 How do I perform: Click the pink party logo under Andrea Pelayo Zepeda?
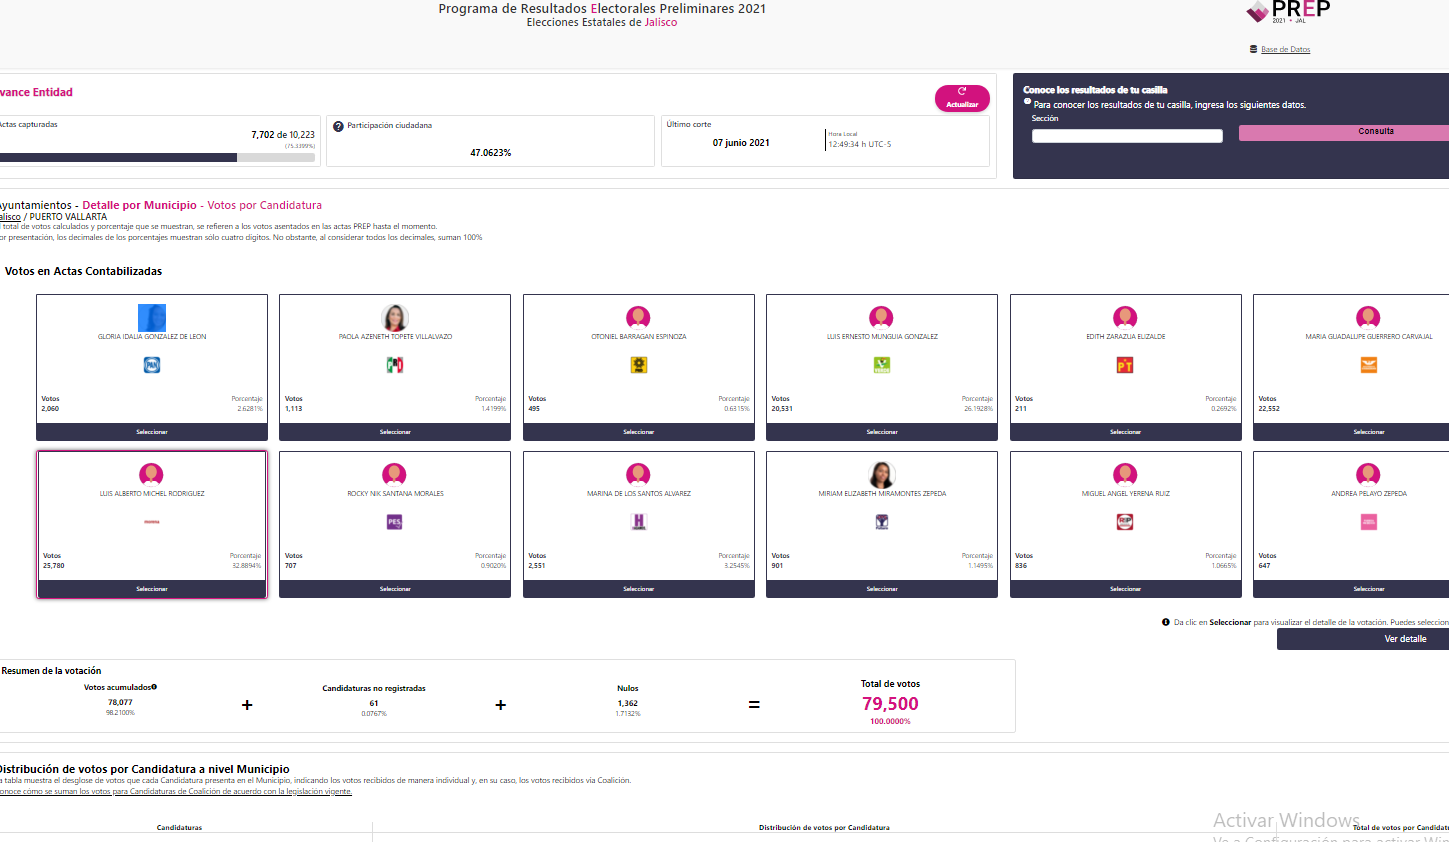point(1369,522)
